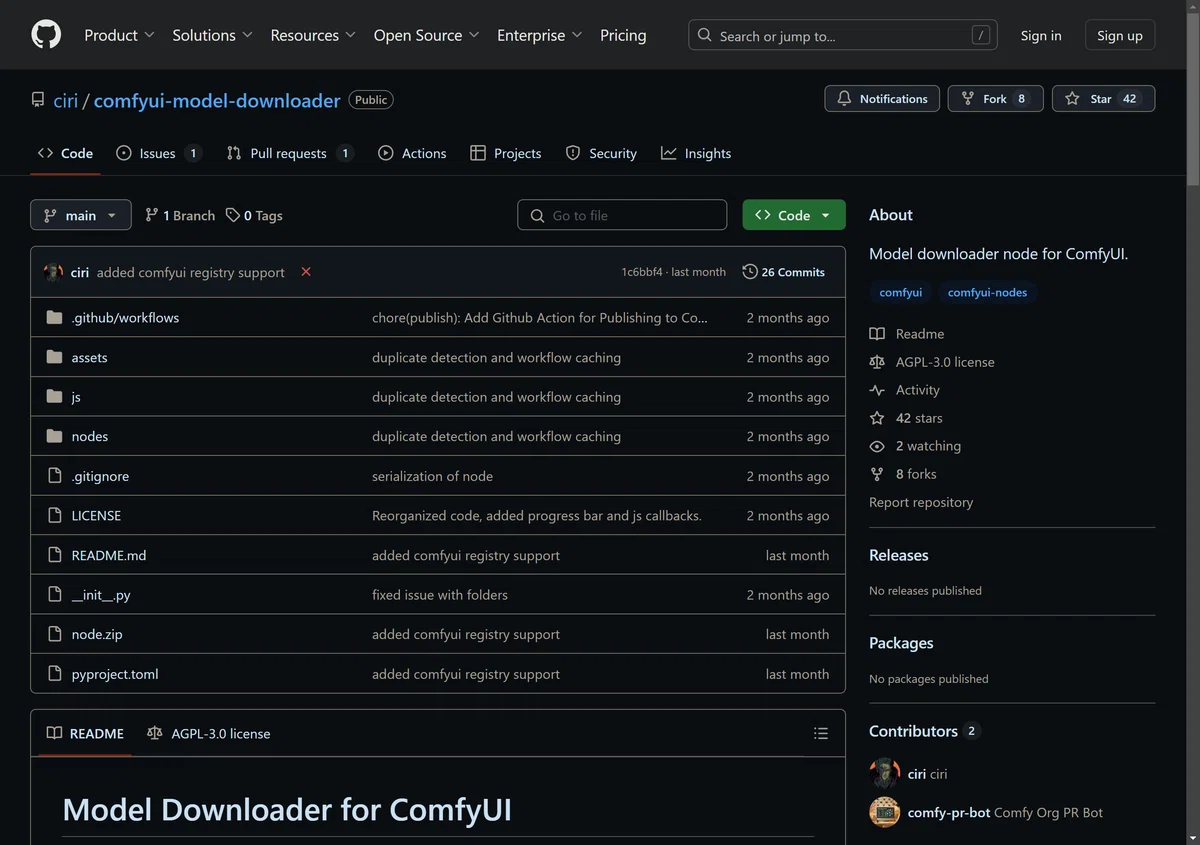The image size is (1200, 845).
Task: Click commit message 'fixed issue with folders'
Action: 440,595
